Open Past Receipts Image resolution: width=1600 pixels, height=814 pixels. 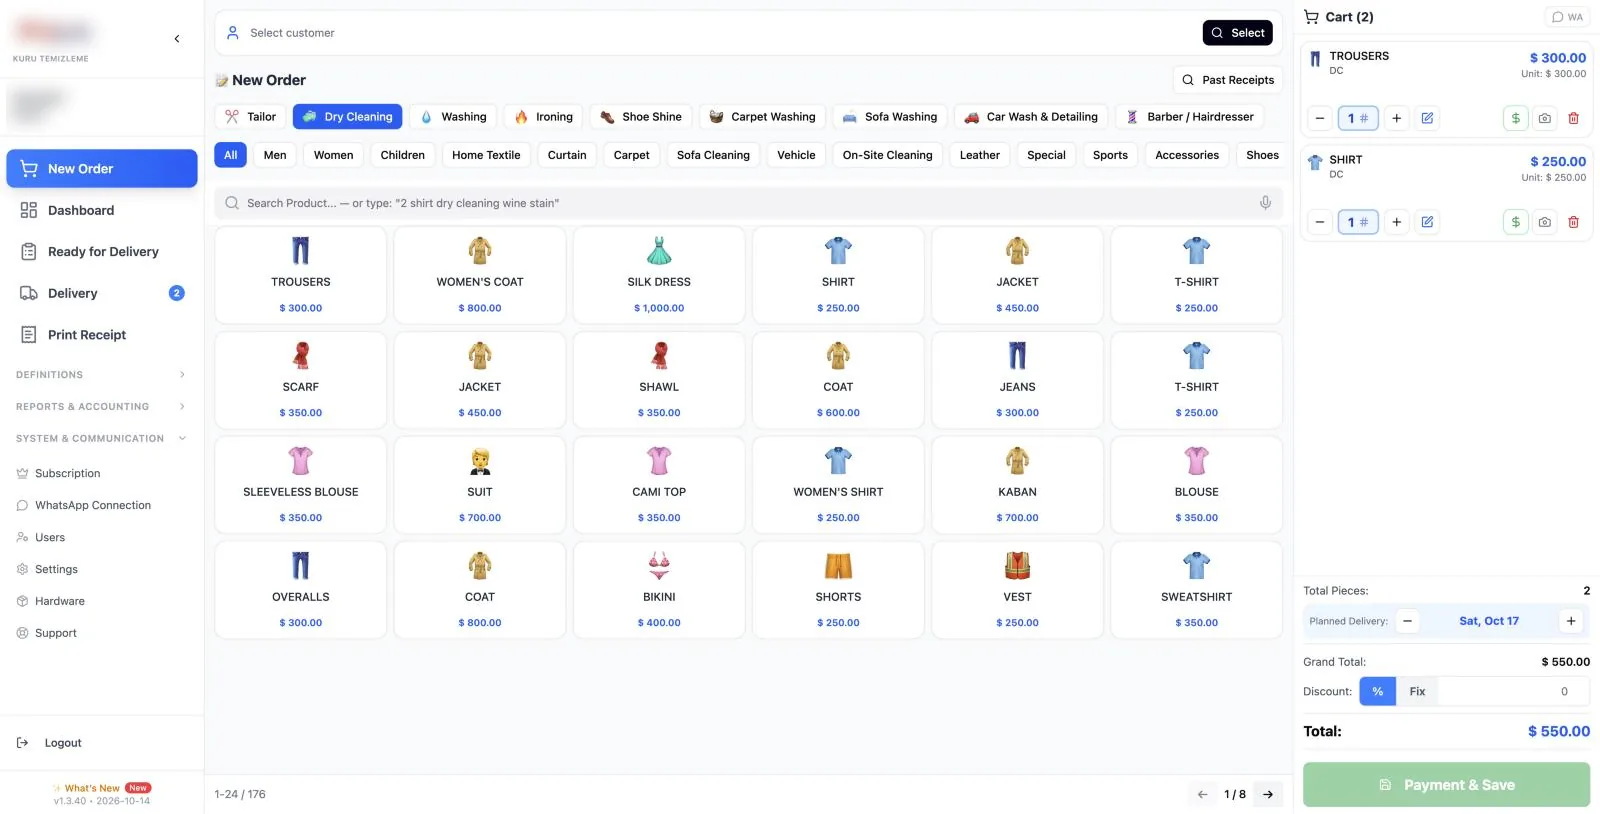coord(1228,80)
